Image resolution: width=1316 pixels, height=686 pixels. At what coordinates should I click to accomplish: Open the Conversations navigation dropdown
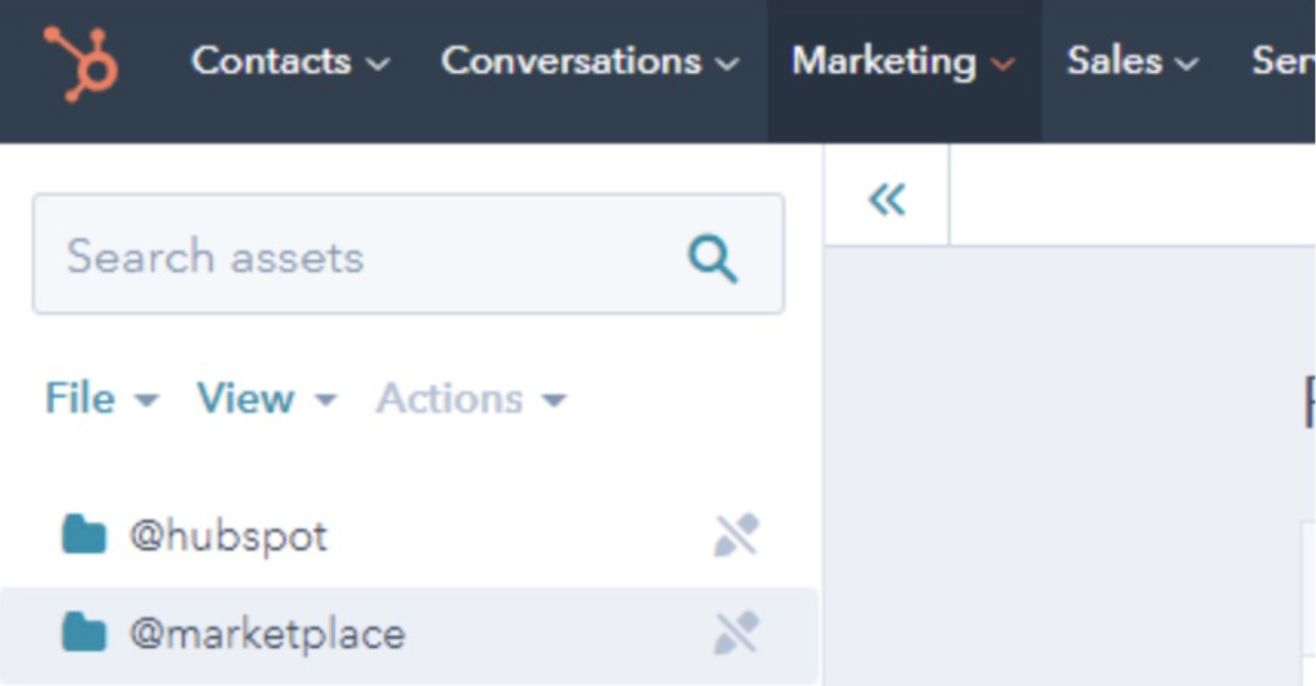click(x=590, y=62)
